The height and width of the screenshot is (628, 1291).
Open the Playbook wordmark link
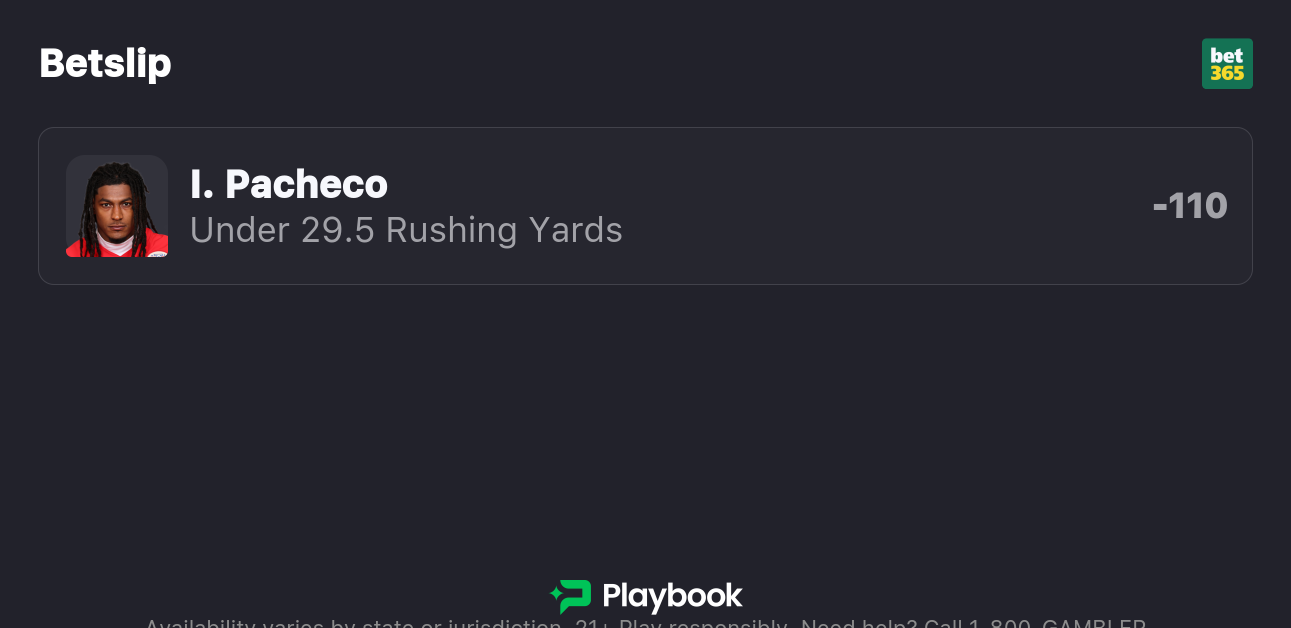pyautogui.click(x=672, y=596)
